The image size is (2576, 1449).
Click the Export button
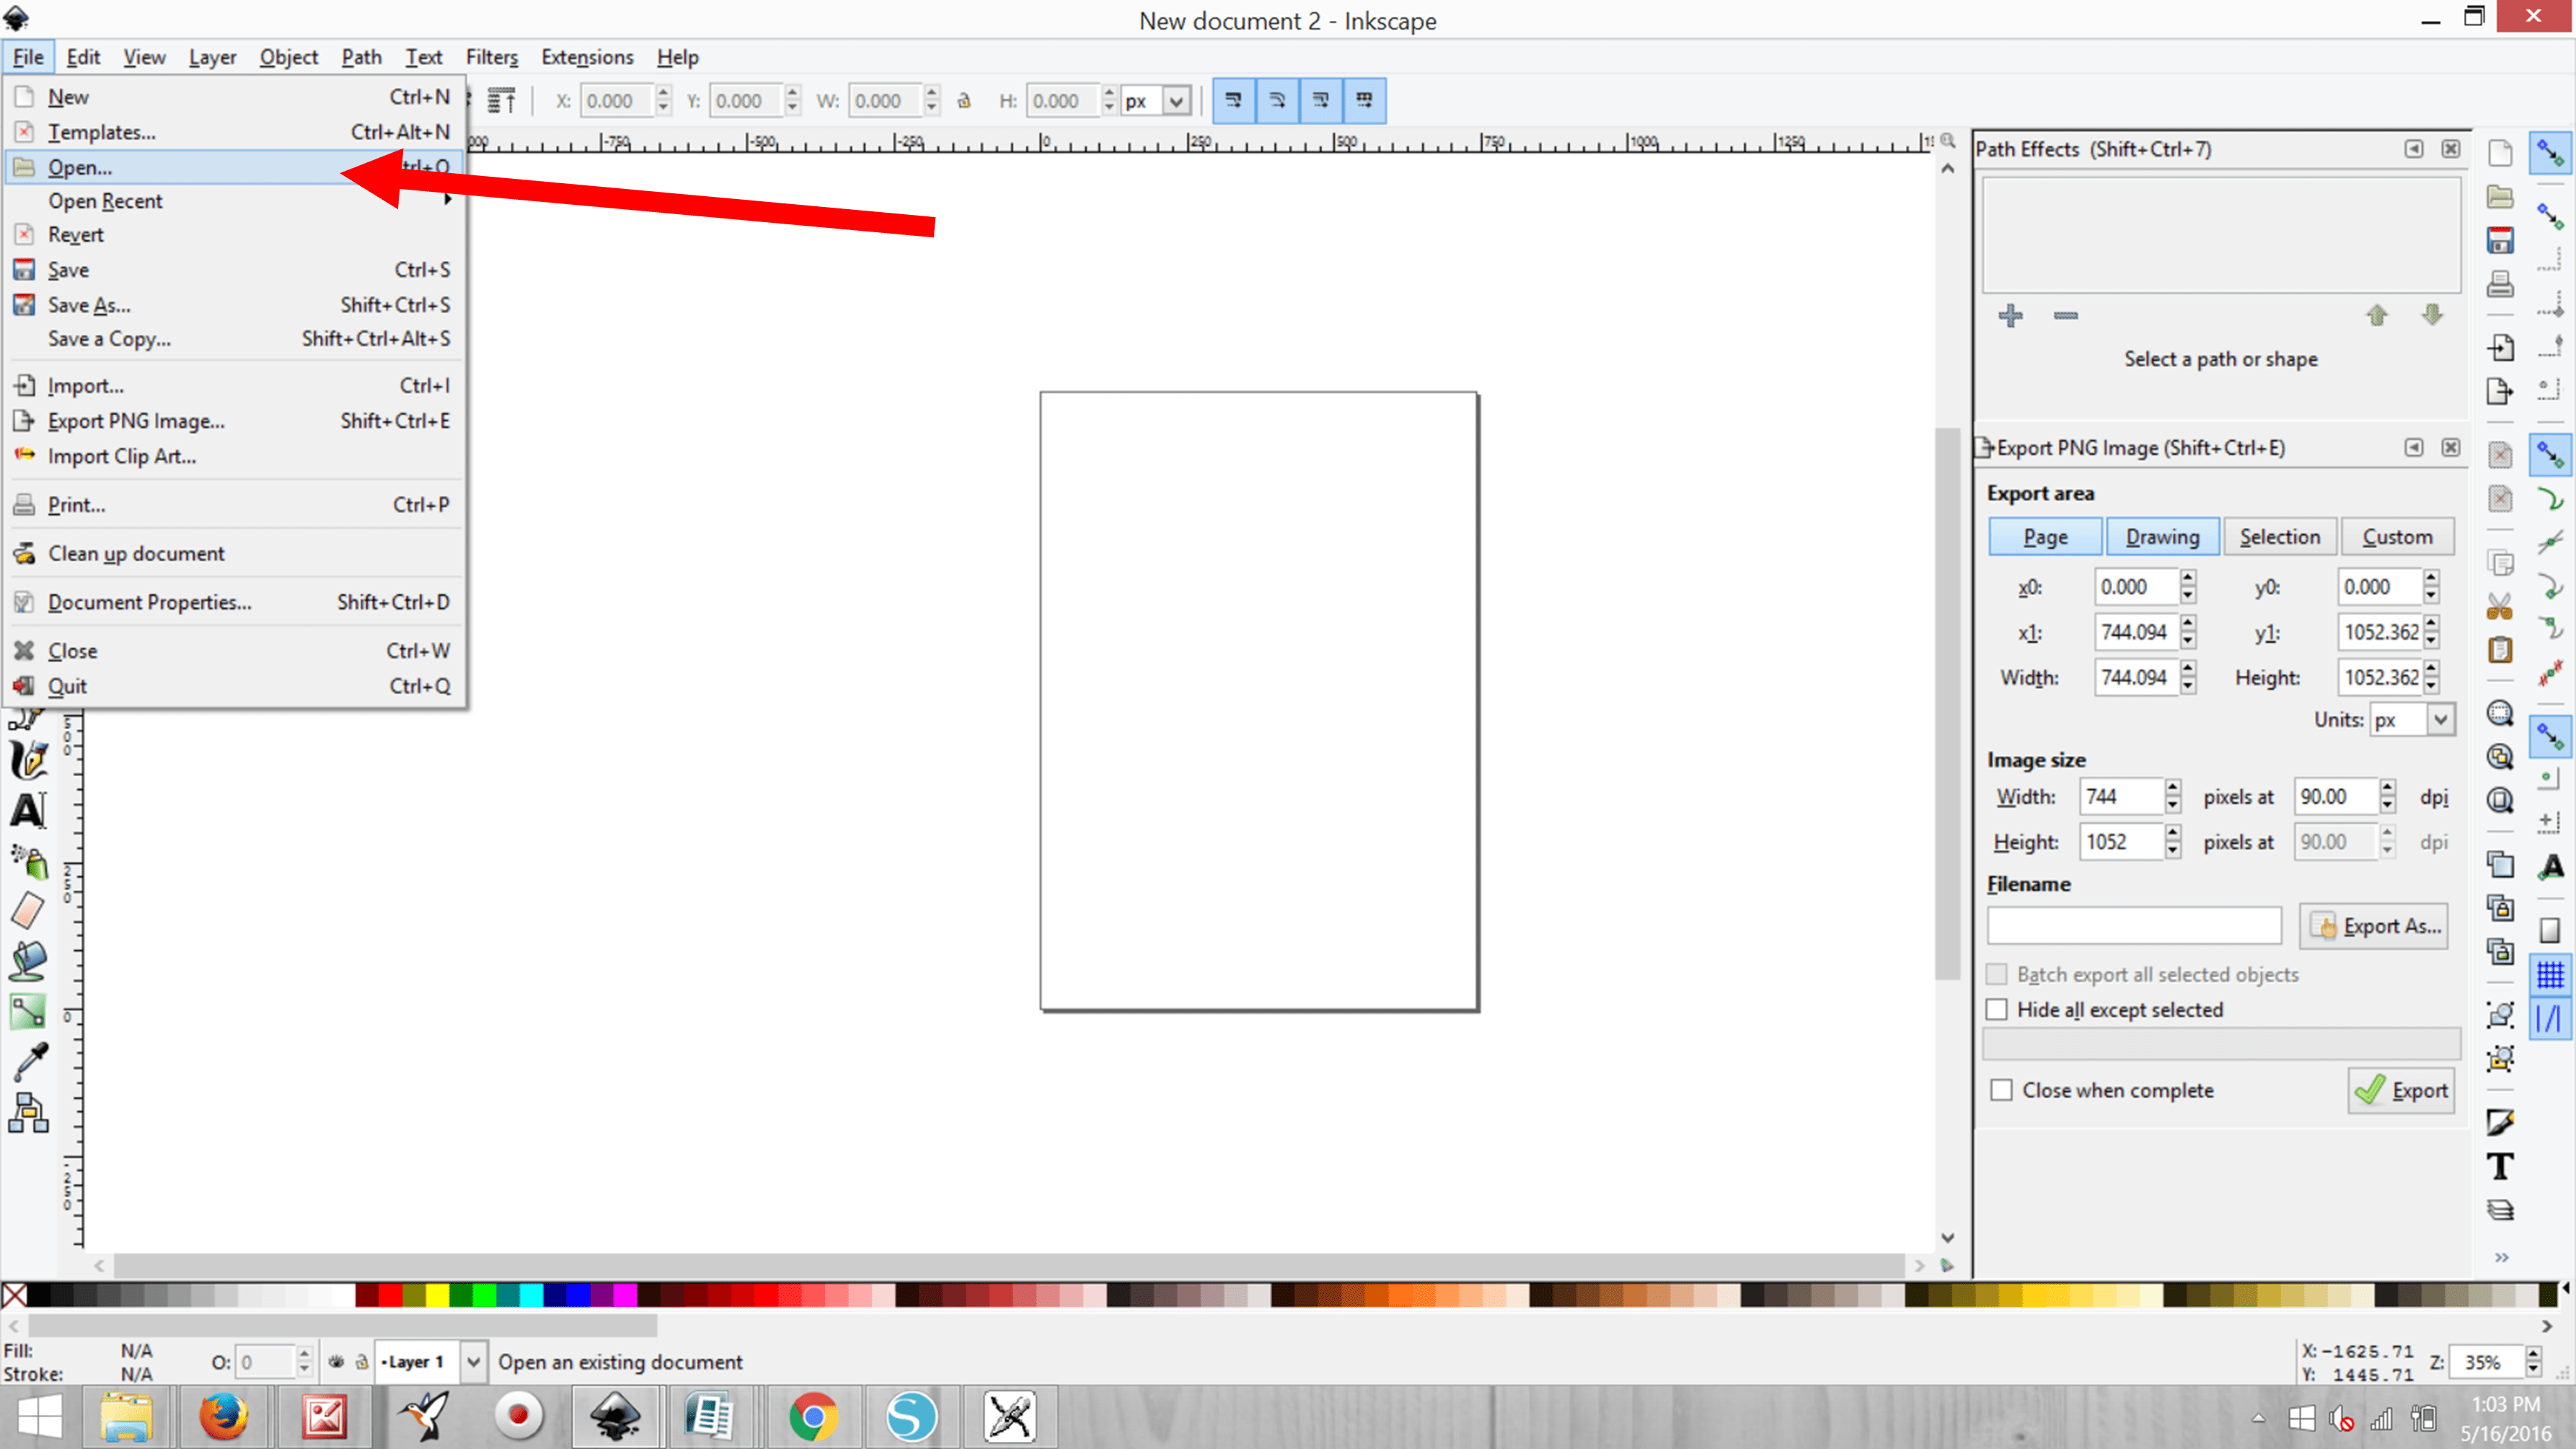coord(2401,1090)
